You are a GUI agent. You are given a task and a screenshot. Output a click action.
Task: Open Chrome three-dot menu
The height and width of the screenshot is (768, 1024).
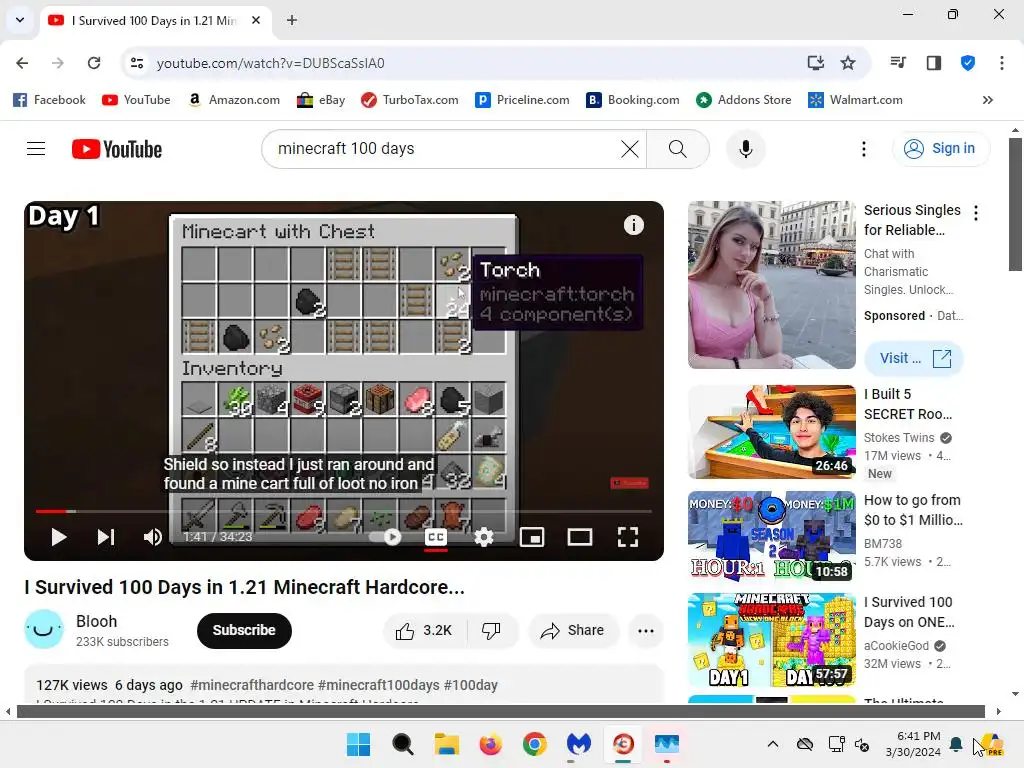pos(1002,63)
